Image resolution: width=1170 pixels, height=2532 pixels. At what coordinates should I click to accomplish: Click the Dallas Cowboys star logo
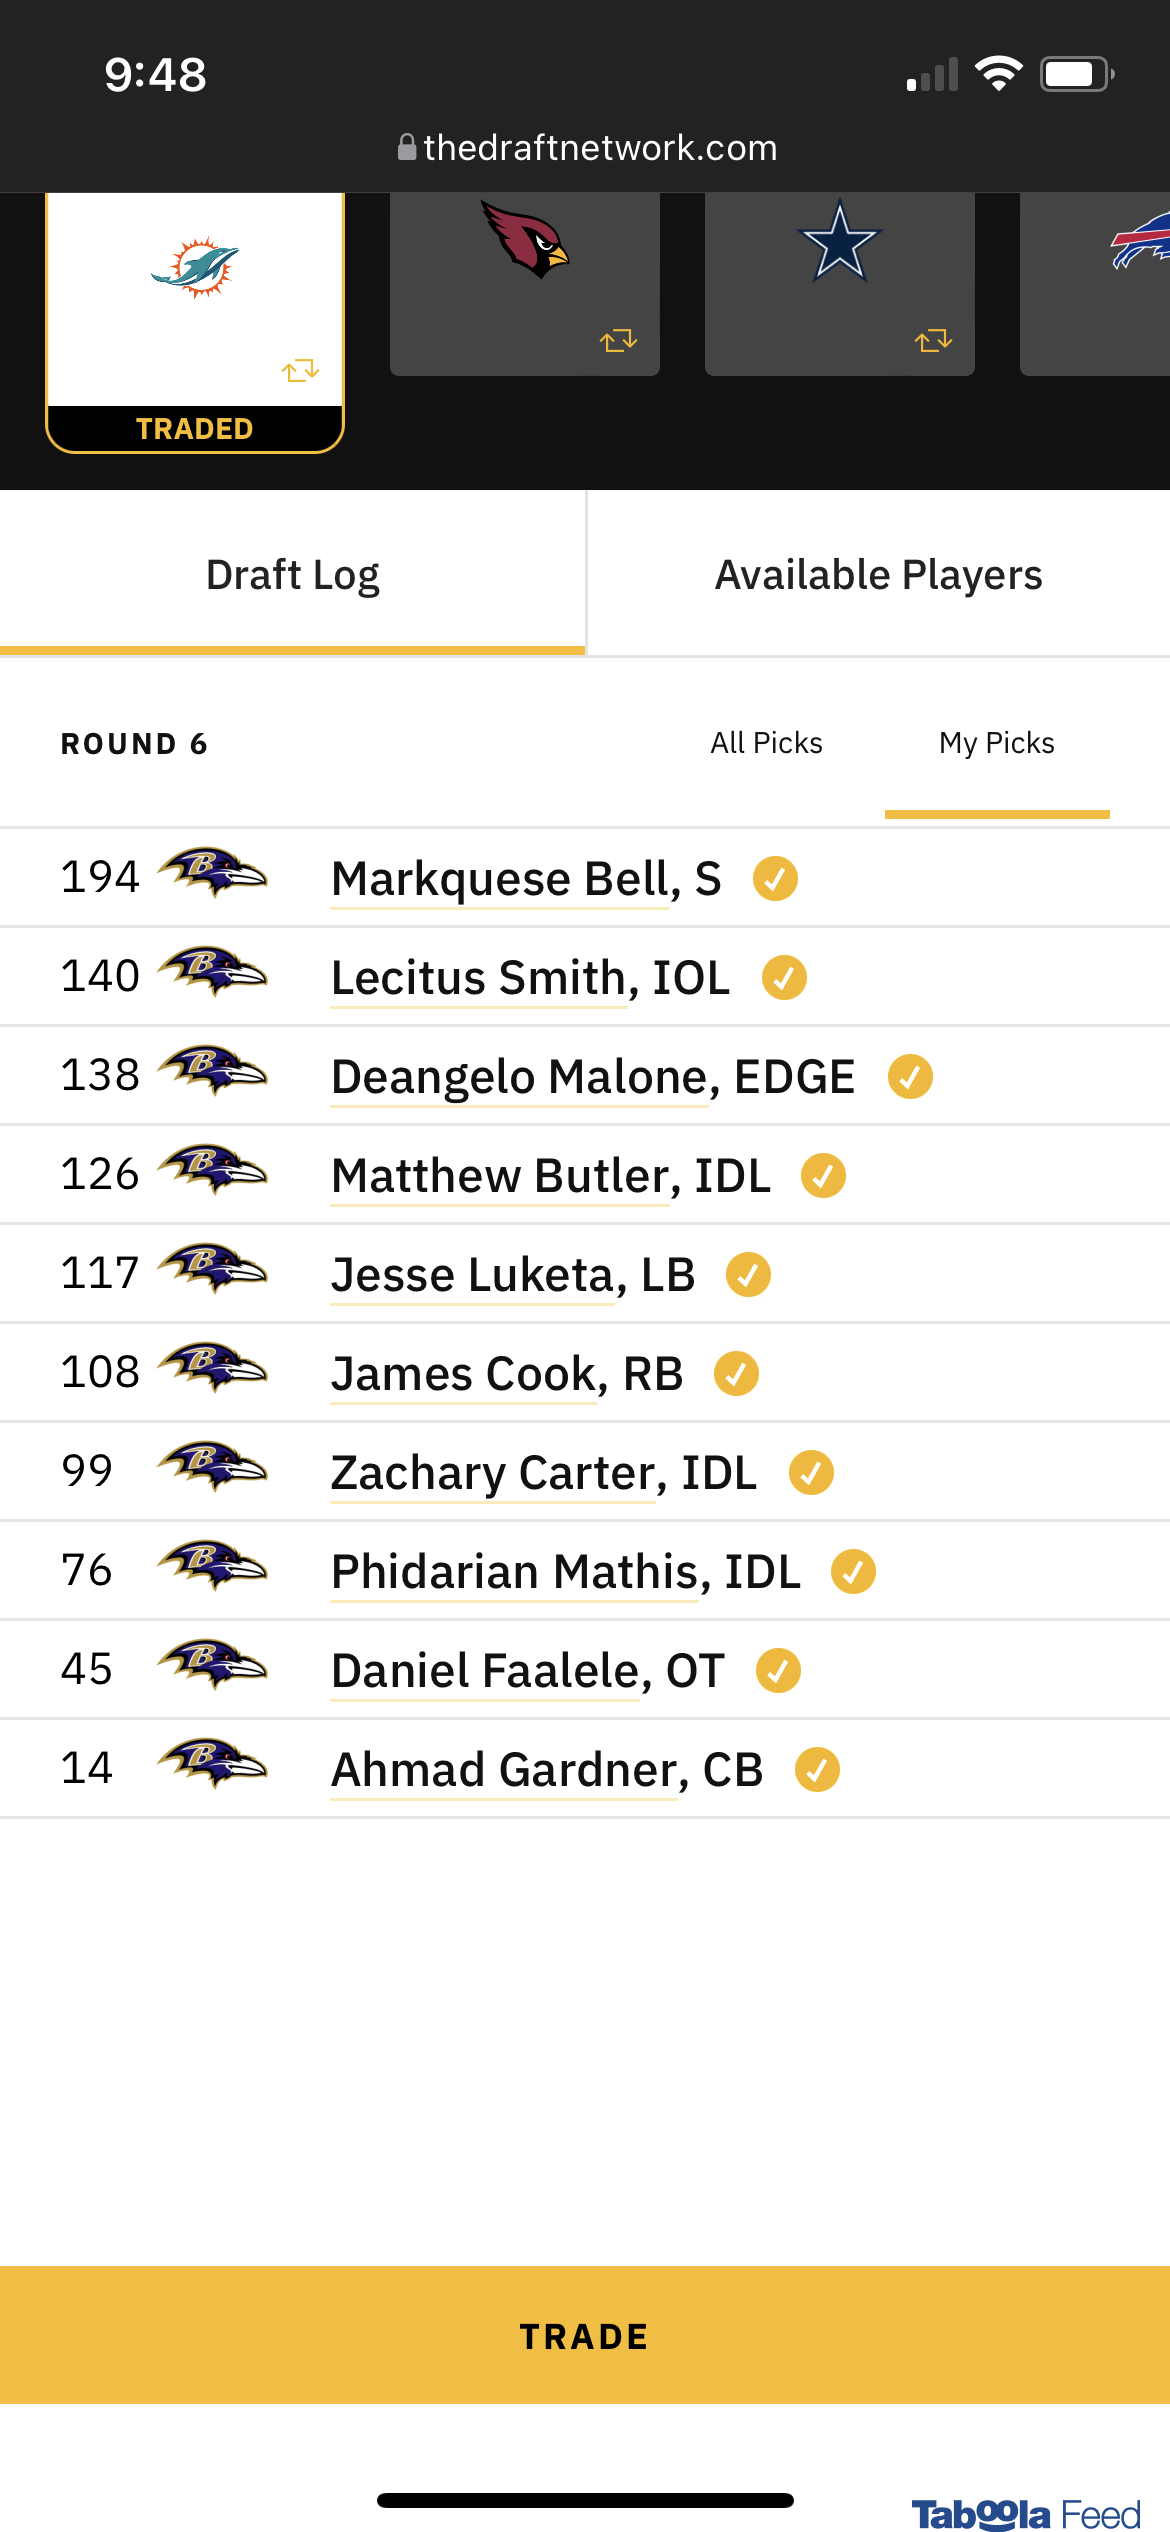(x=839, y=241)
